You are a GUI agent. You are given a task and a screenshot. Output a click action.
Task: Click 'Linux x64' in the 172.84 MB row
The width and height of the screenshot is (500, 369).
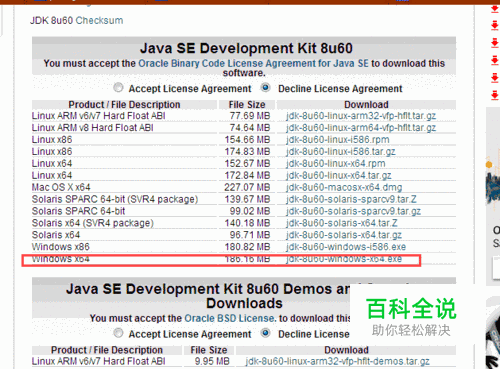(x=52, y=176)
